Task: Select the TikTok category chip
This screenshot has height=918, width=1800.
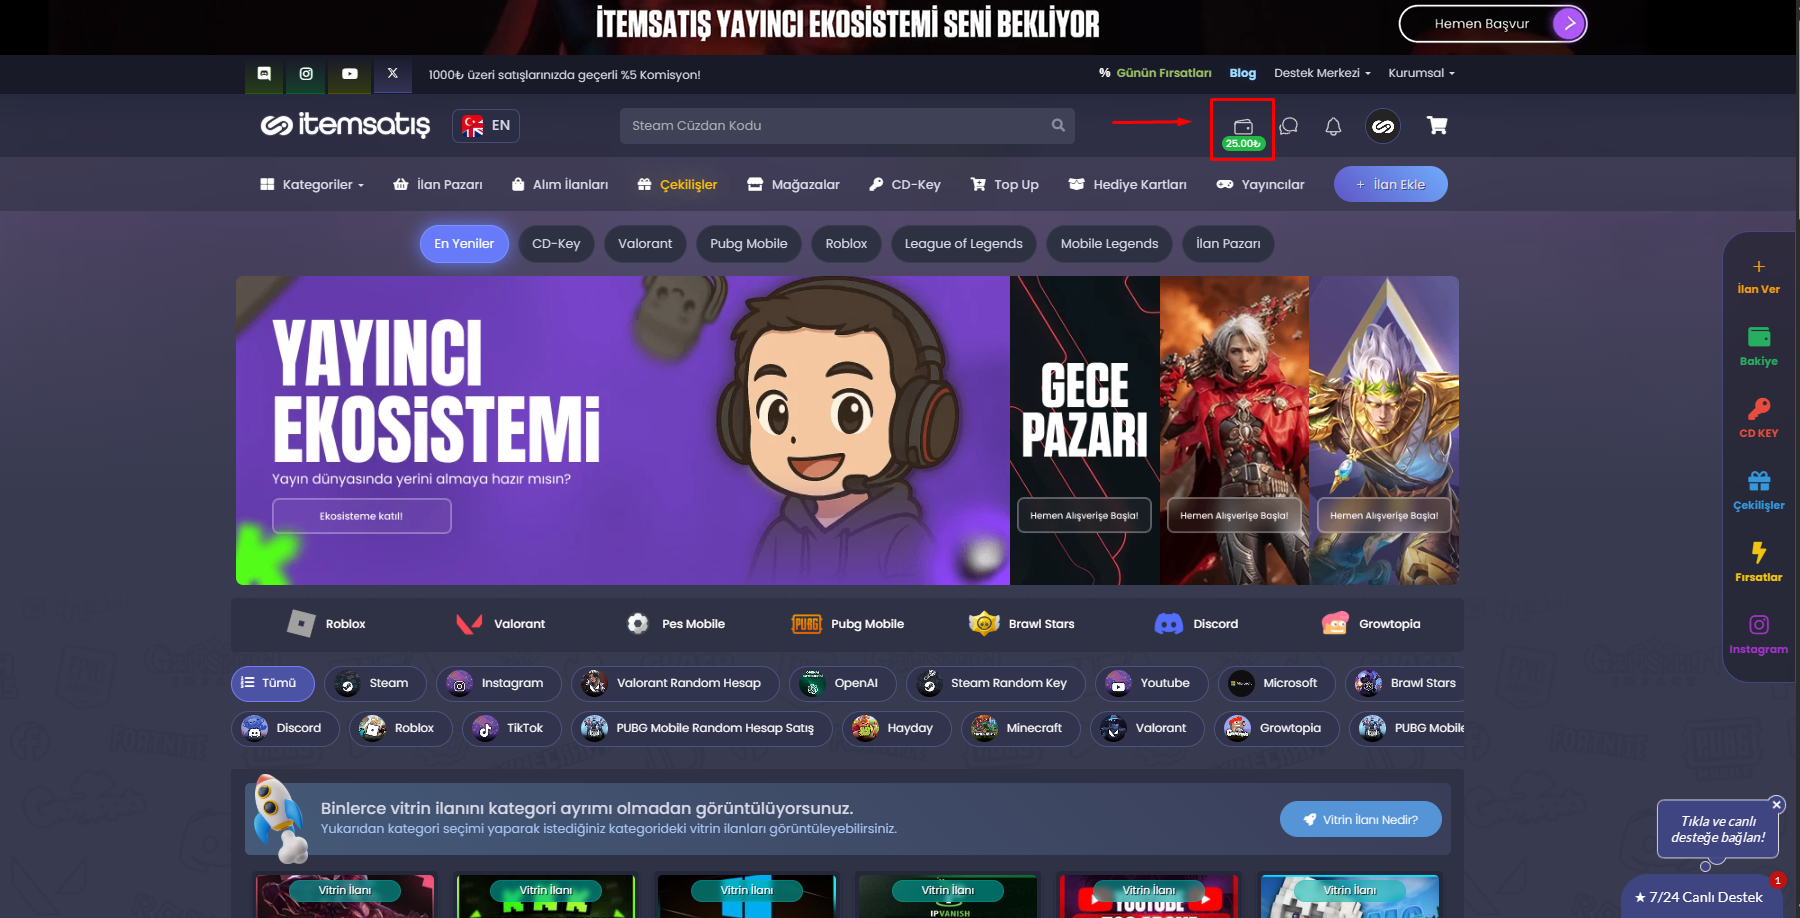Action: (x=511, y=728)
